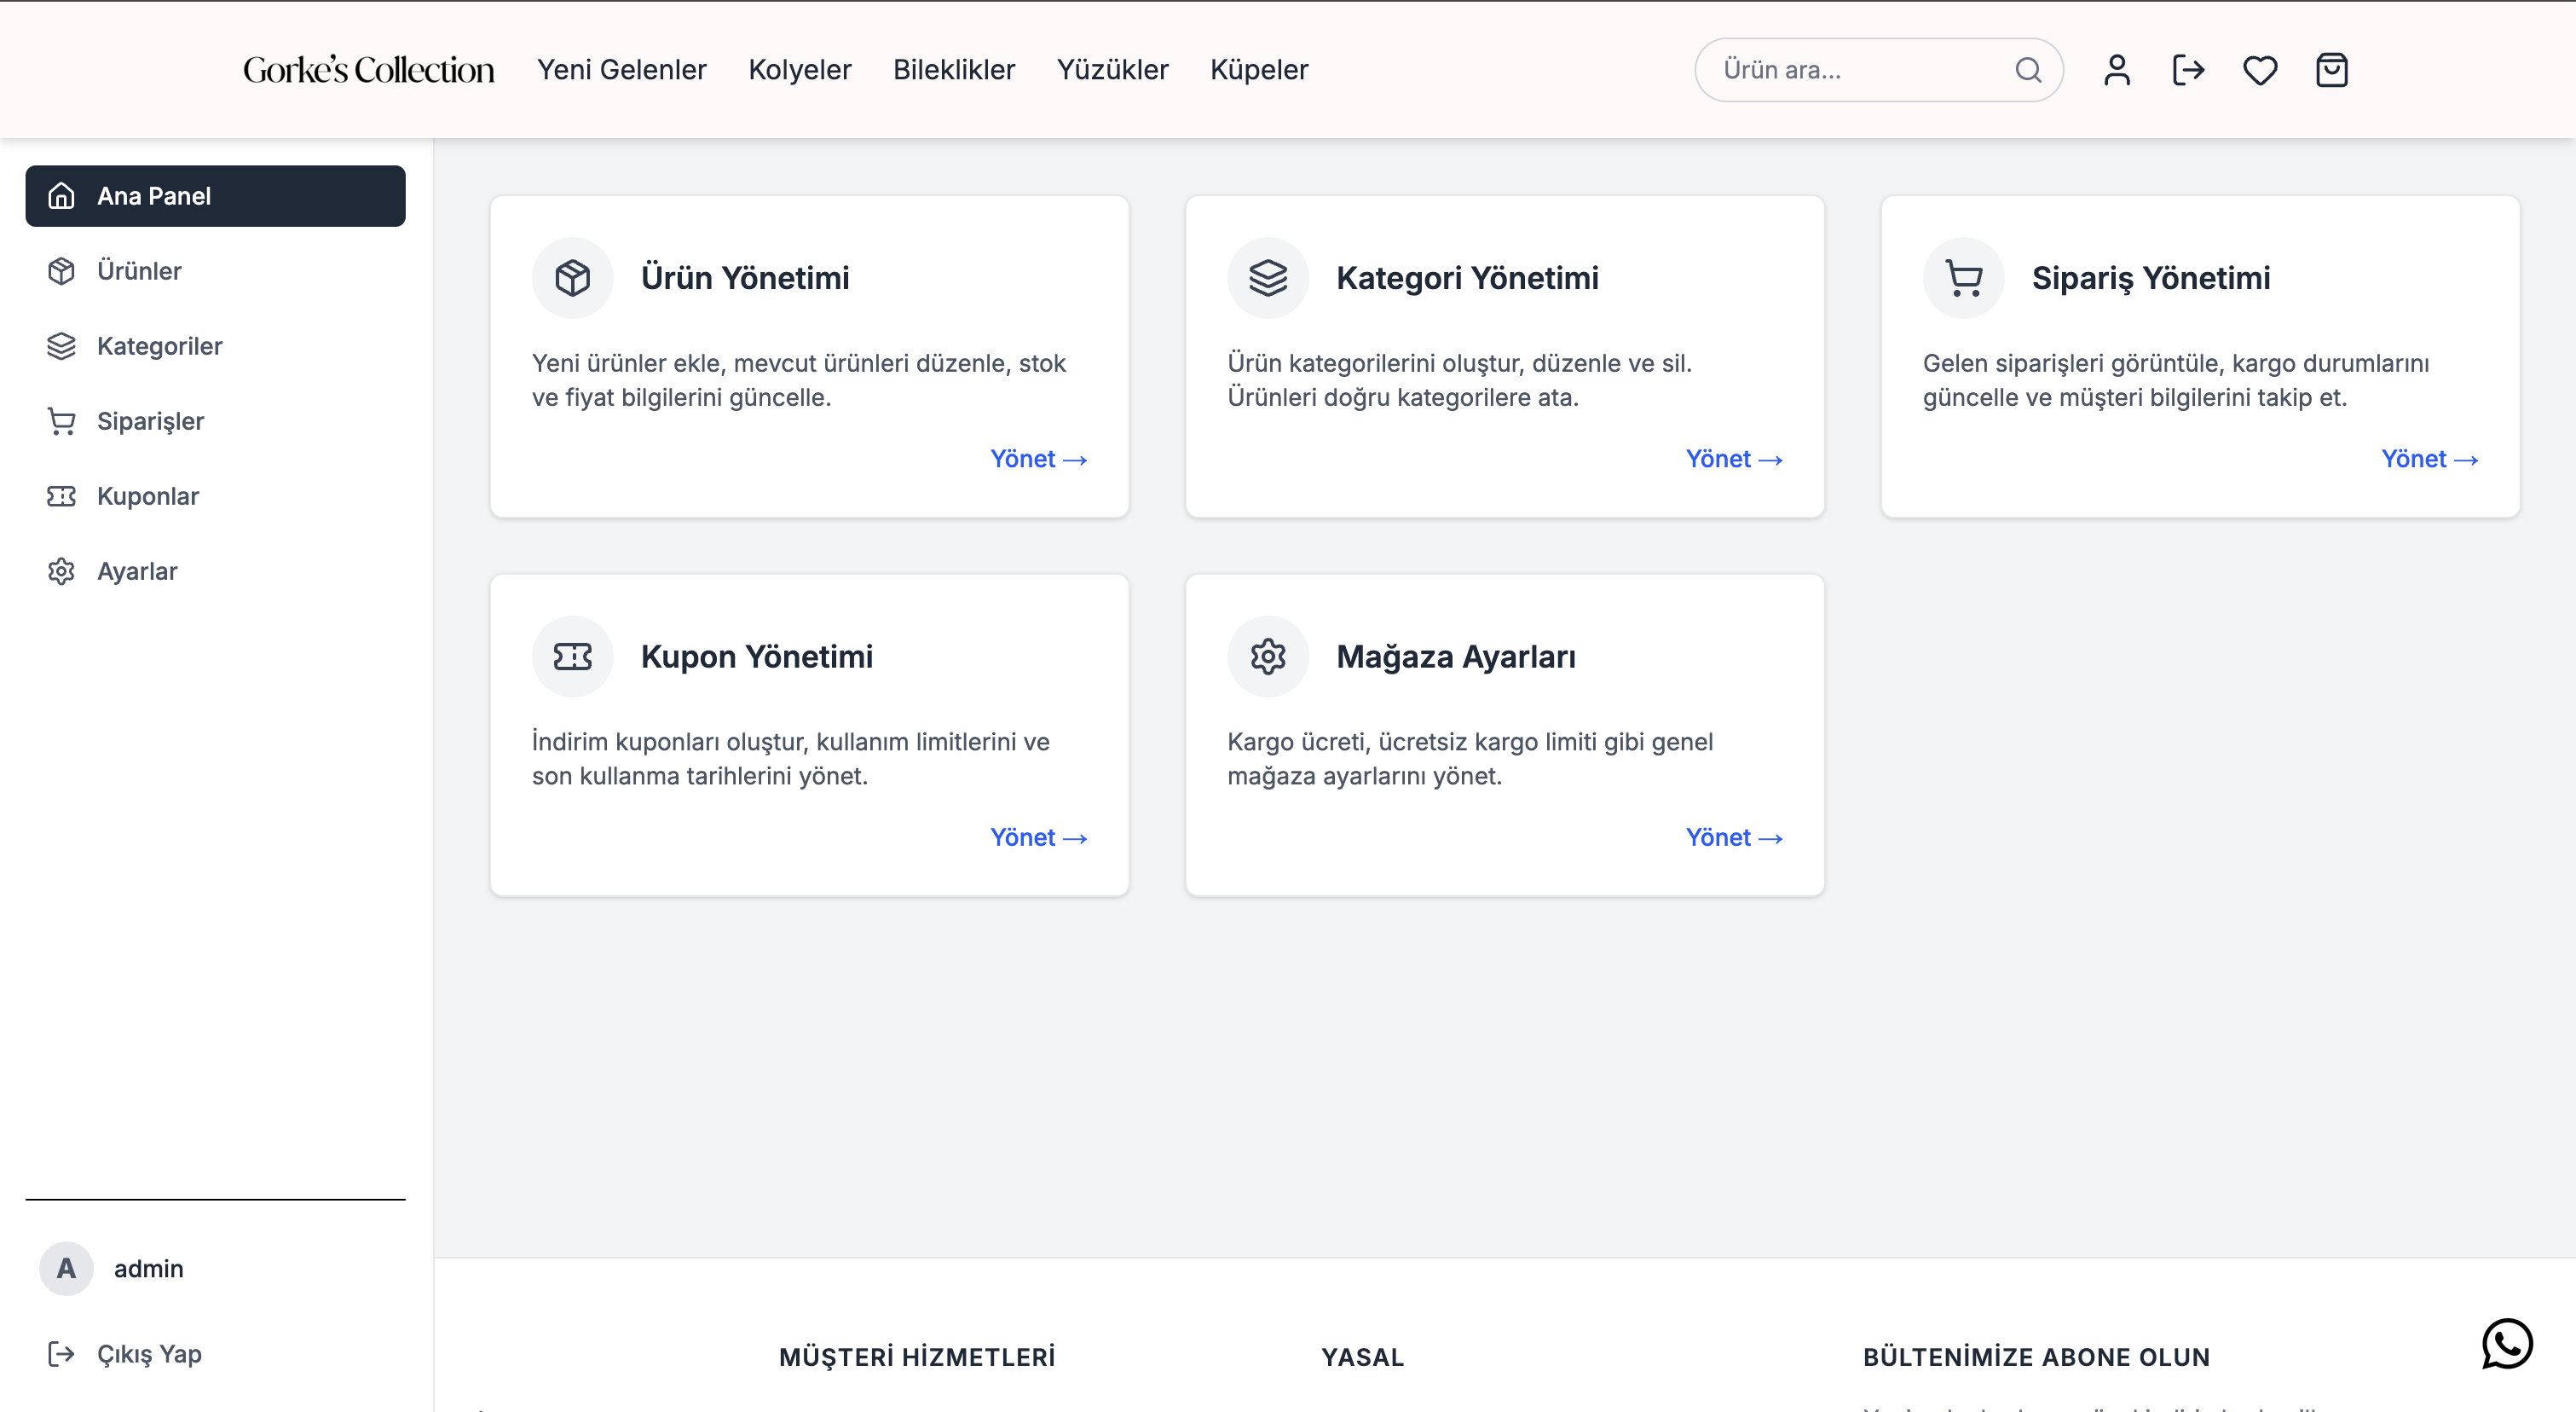2576x1412 pixels.
Task: Click Yönet link in Kategori Yönetimi card
Action: click(x=1733, y=459)
